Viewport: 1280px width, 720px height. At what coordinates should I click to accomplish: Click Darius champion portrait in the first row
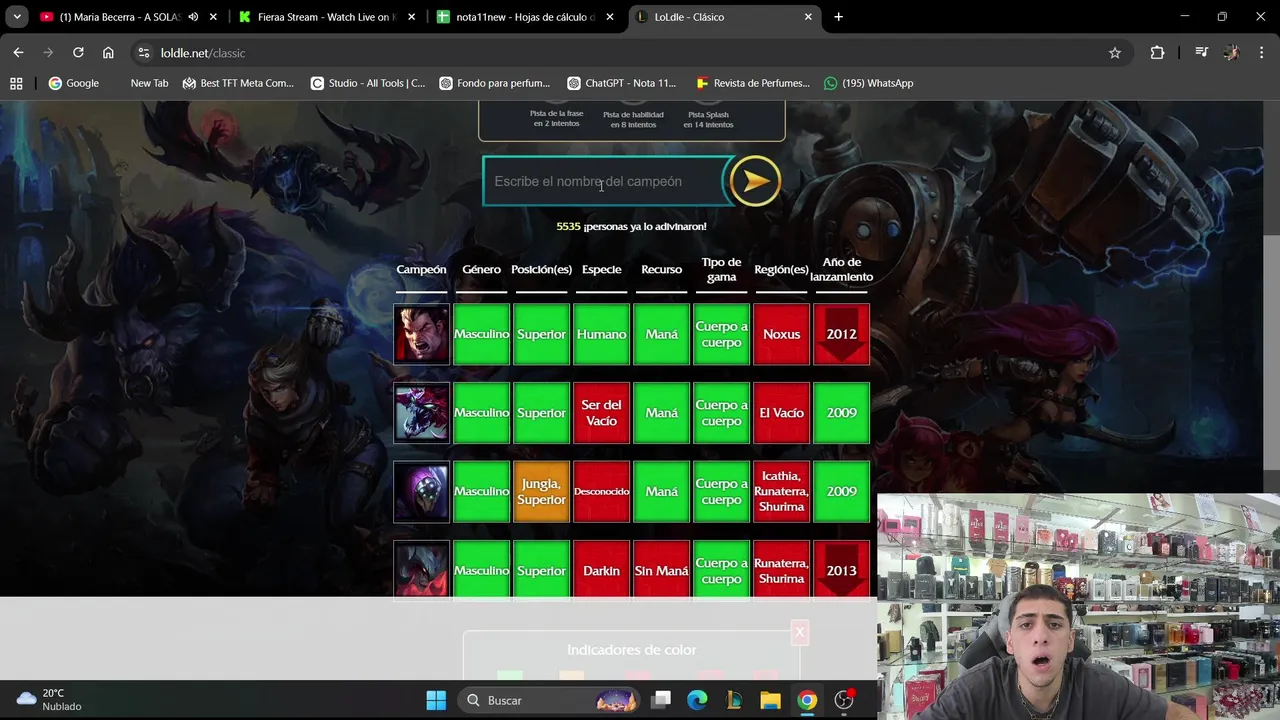[421, 334]
